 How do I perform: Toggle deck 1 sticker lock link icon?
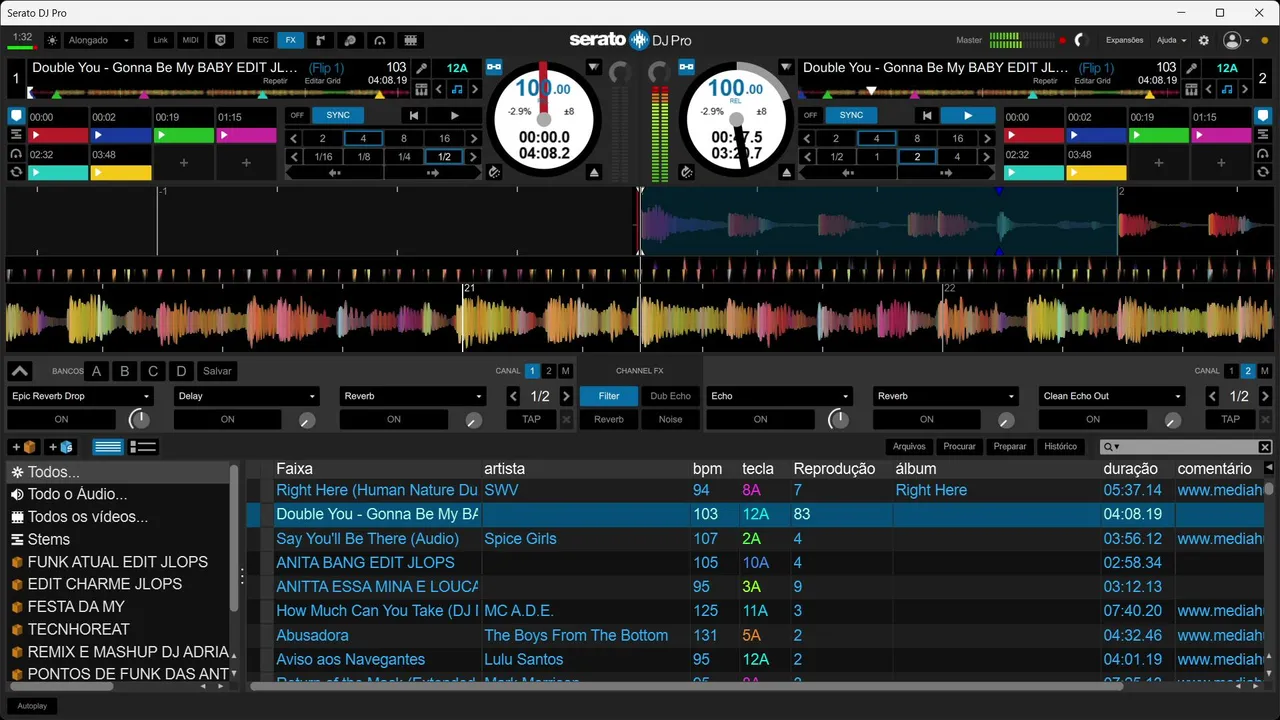point(494,67)
